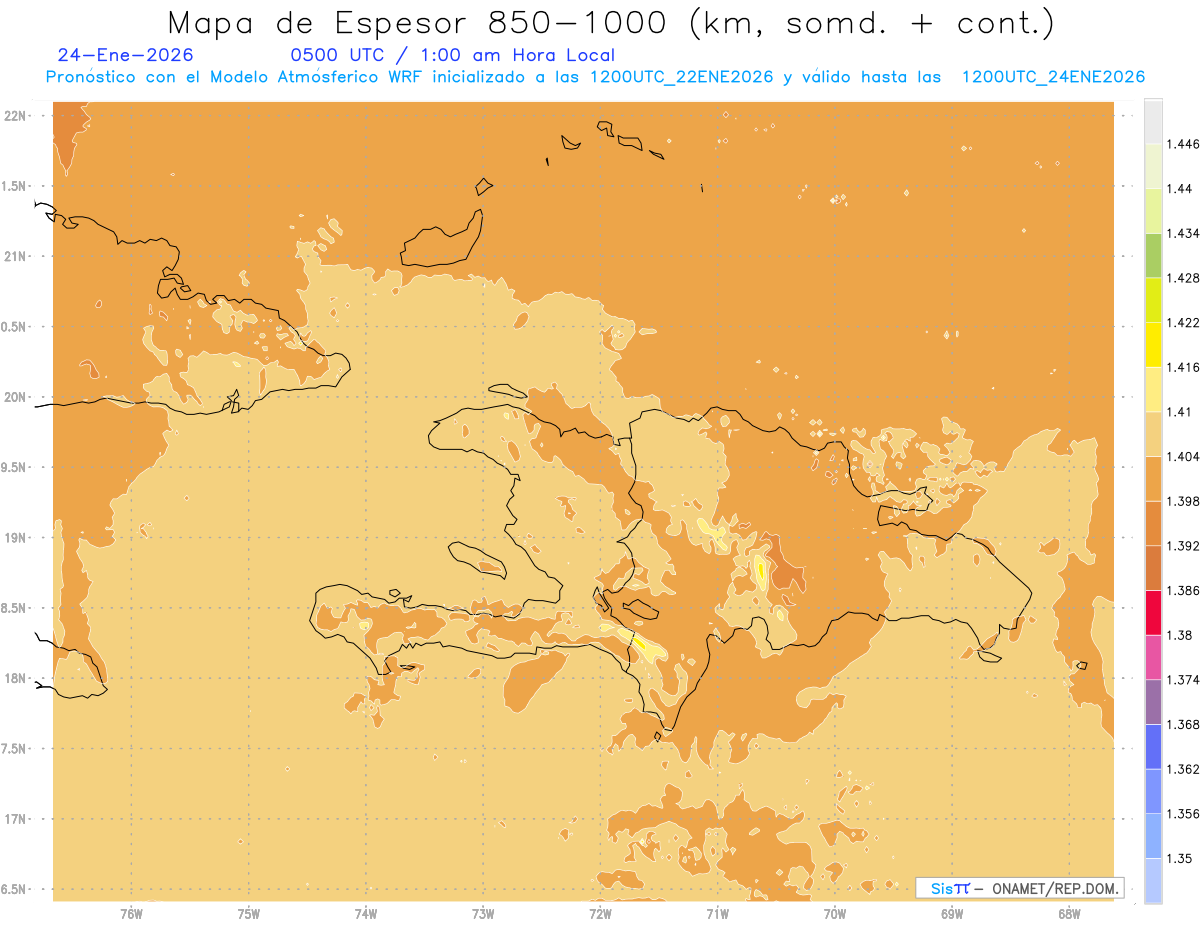
Task: Click the '1.368' colorbar value
Action: click(1184, 724)
